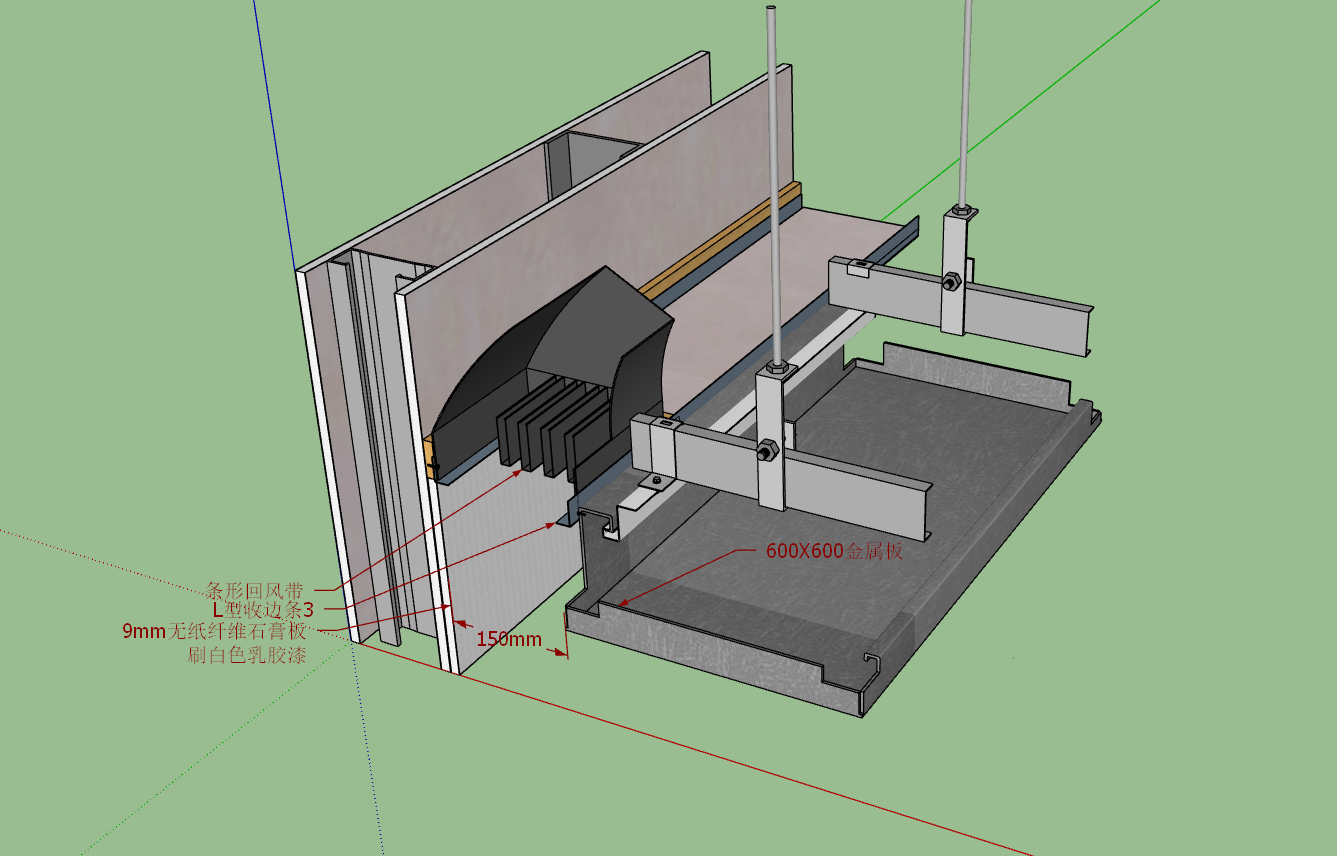Select the 条形回风带 annotation label
Screen dimensions: 1337x856
[x=255, y=590]
